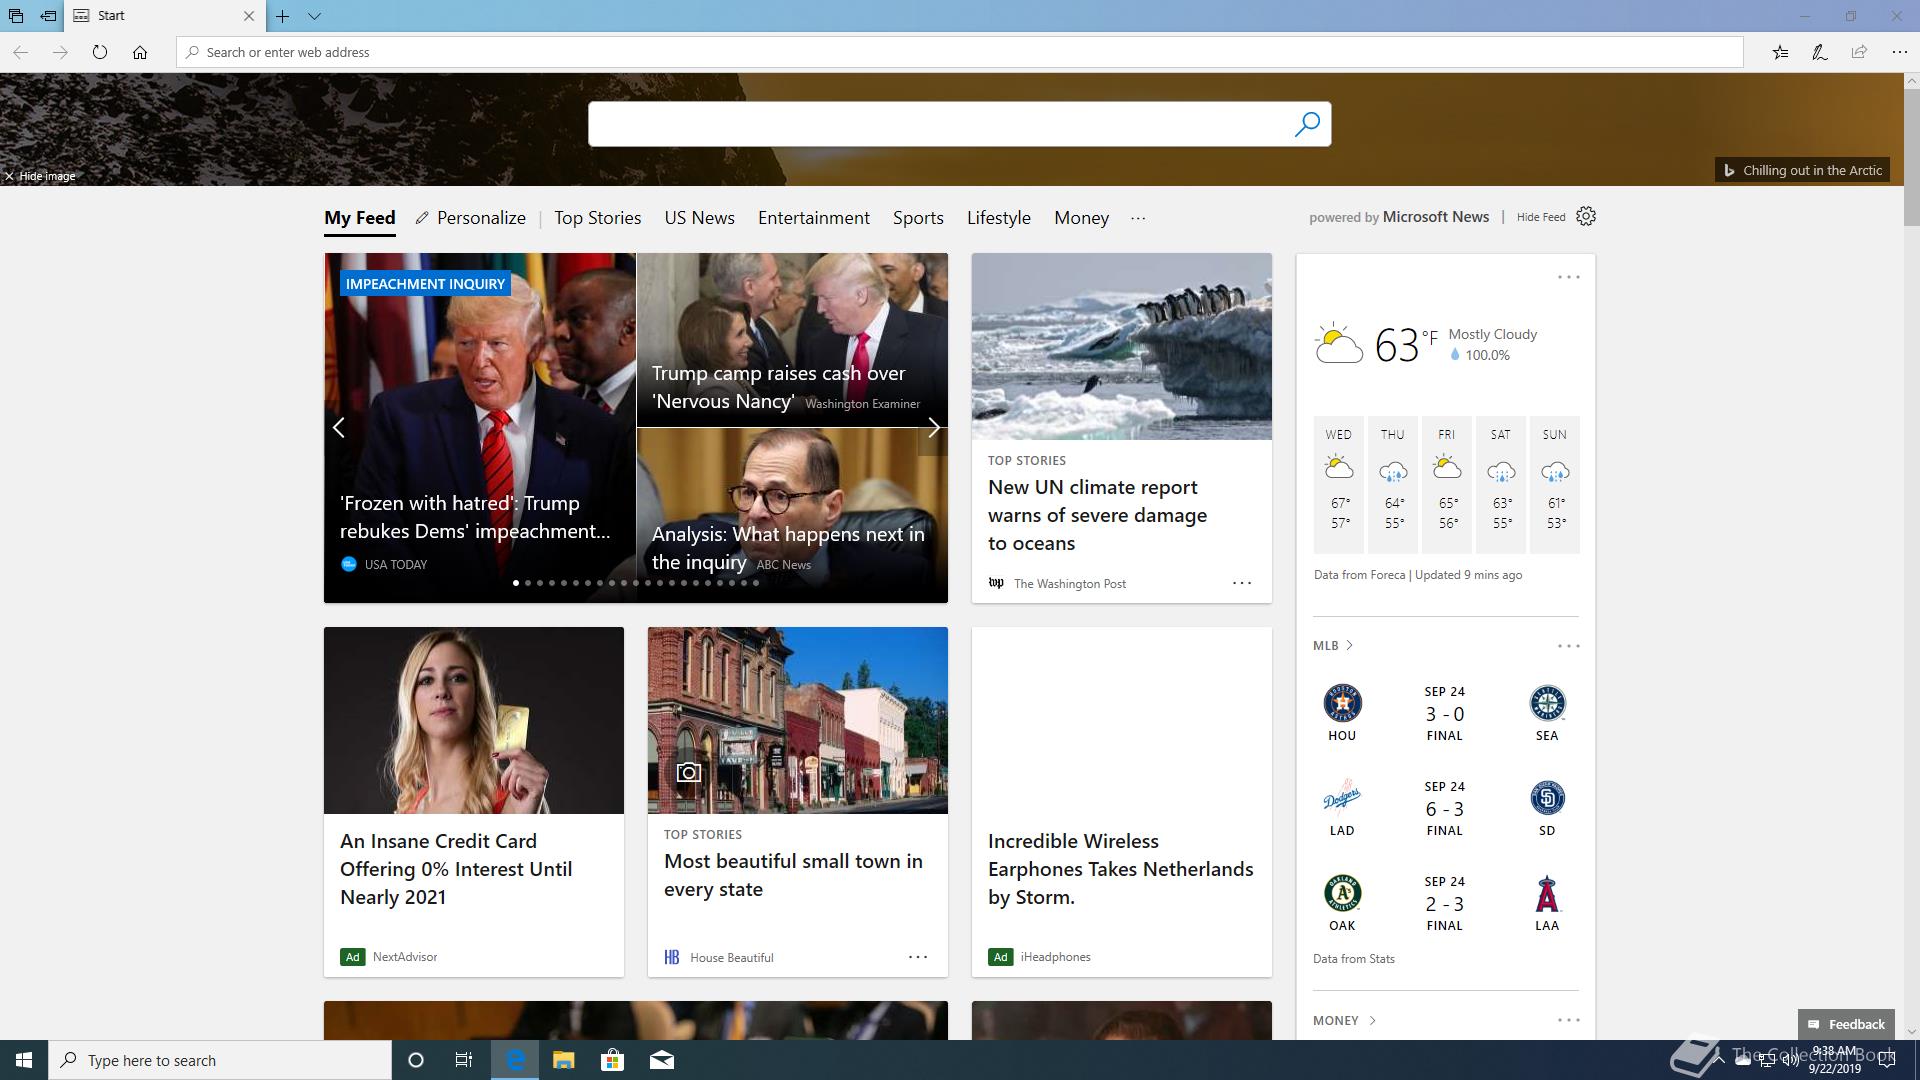
Task: Hide the background image
Action: pyautogui.click(x=40, y=176)
